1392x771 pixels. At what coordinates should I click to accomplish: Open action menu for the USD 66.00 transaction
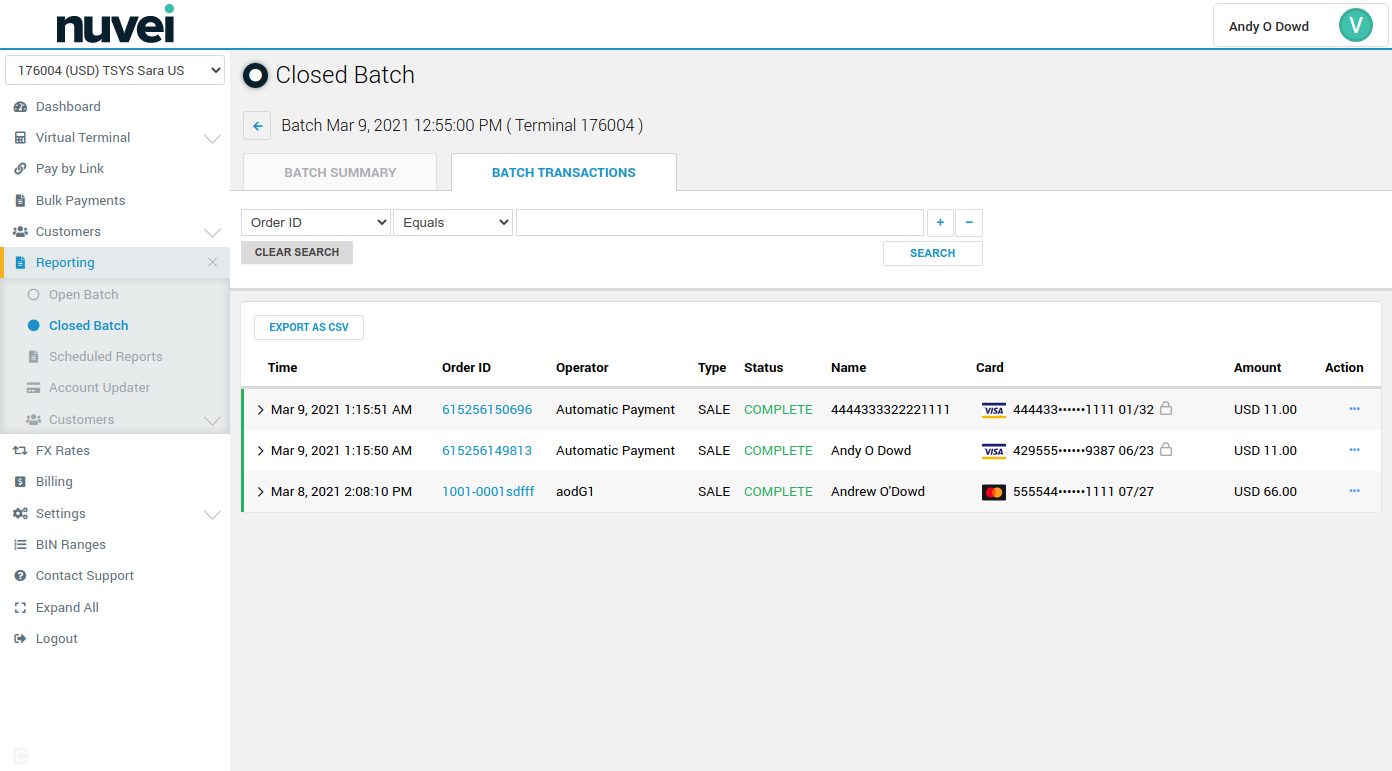point(1354,491)
